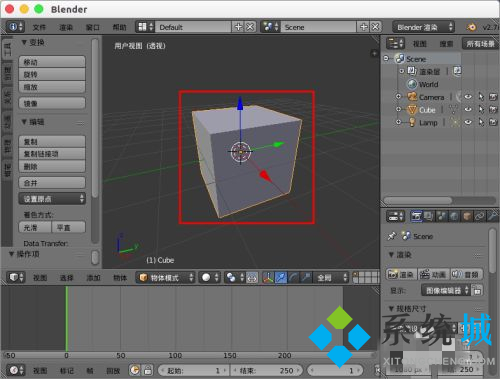
Task: Toggle Camera visibility eye in outliner
Action: pyautogui.click(x=468, y=97)
